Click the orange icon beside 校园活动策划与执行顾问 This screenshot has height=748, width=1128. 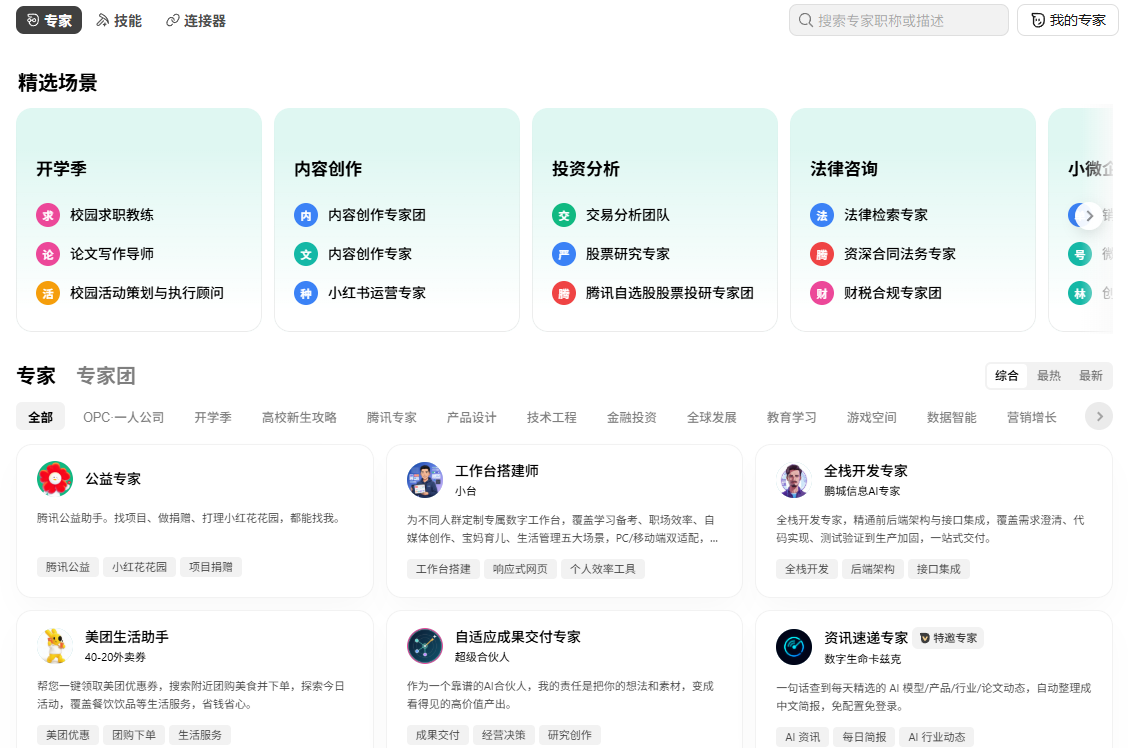[x=48, y=293]
